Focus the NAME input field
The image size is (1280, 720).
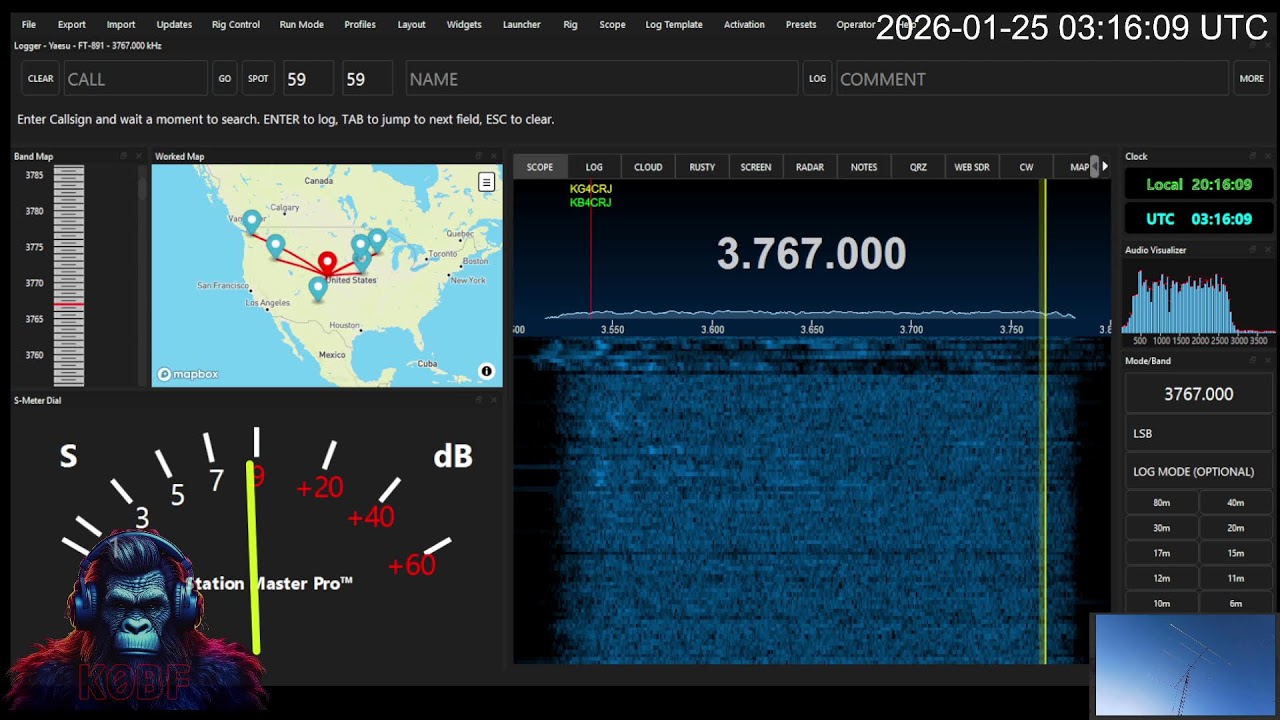(x=602, y=79)
